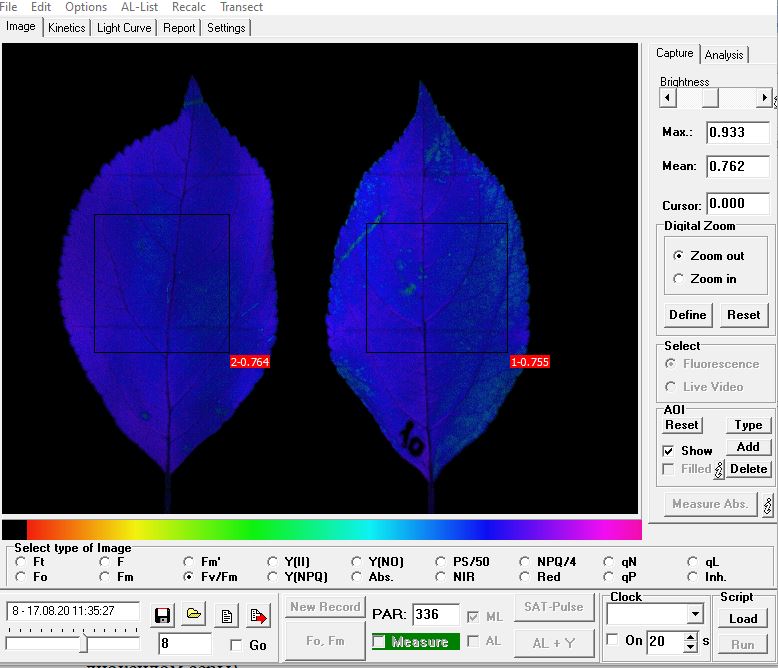Click the Brightness slider right arrow

764,98
